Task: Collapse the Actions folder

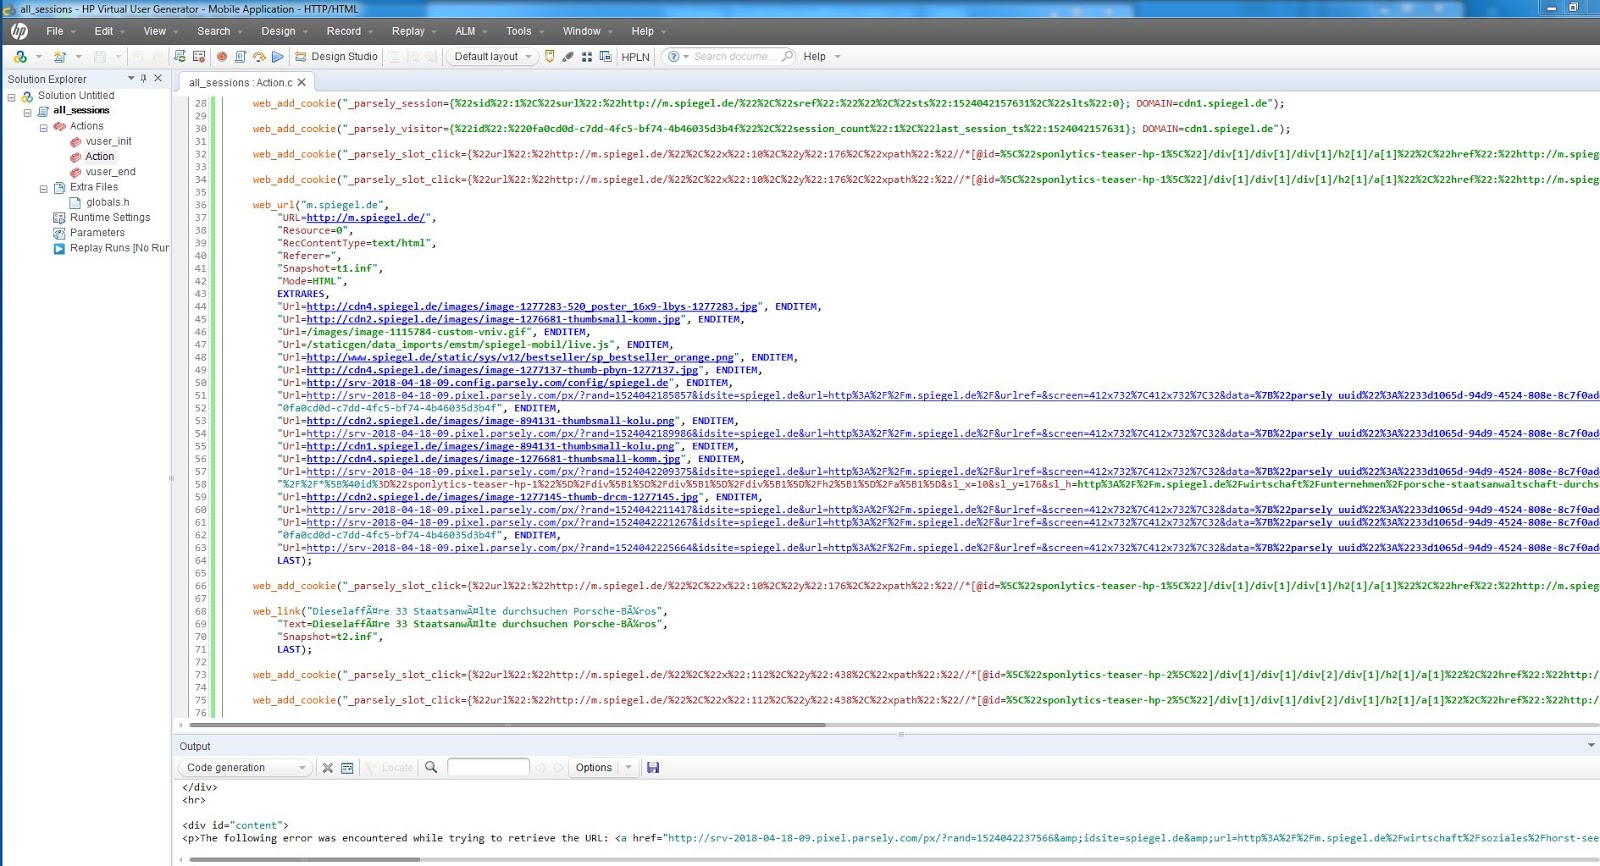Action: coord(44,128)
